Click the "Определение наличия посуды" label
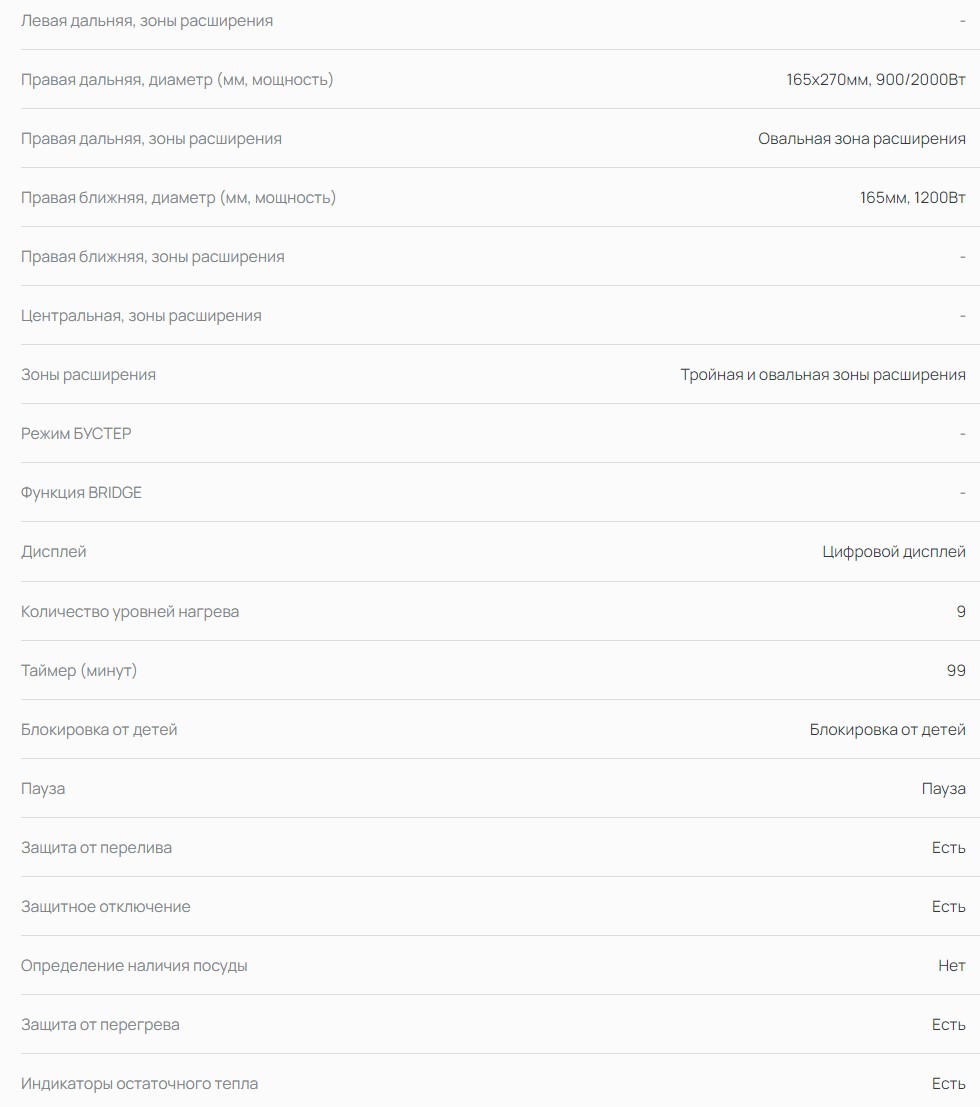This screenshot has width=980, height=1107. [134, 965]
